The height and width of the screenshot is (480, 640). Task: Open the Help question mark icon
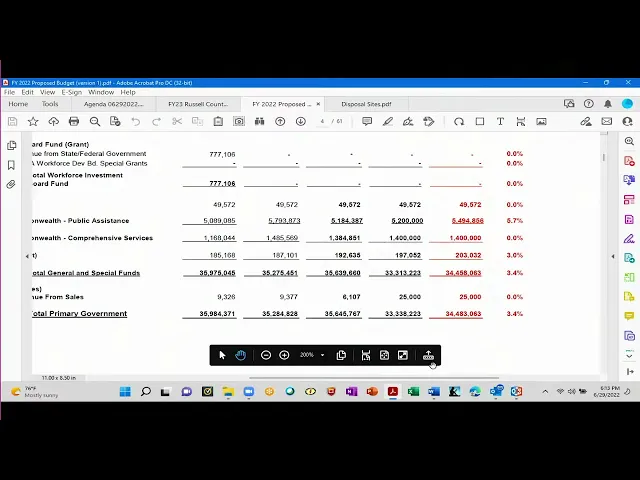click(x=589, y=104)
